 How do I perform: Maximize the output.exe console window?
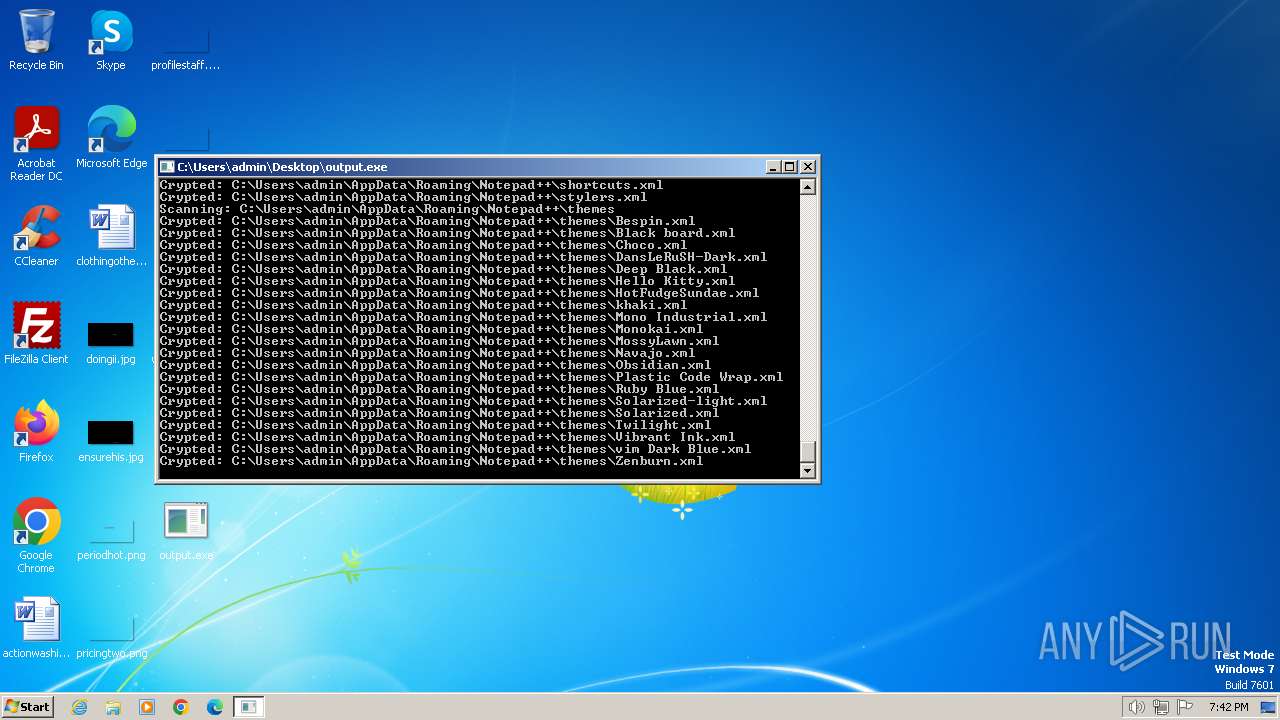790,167
